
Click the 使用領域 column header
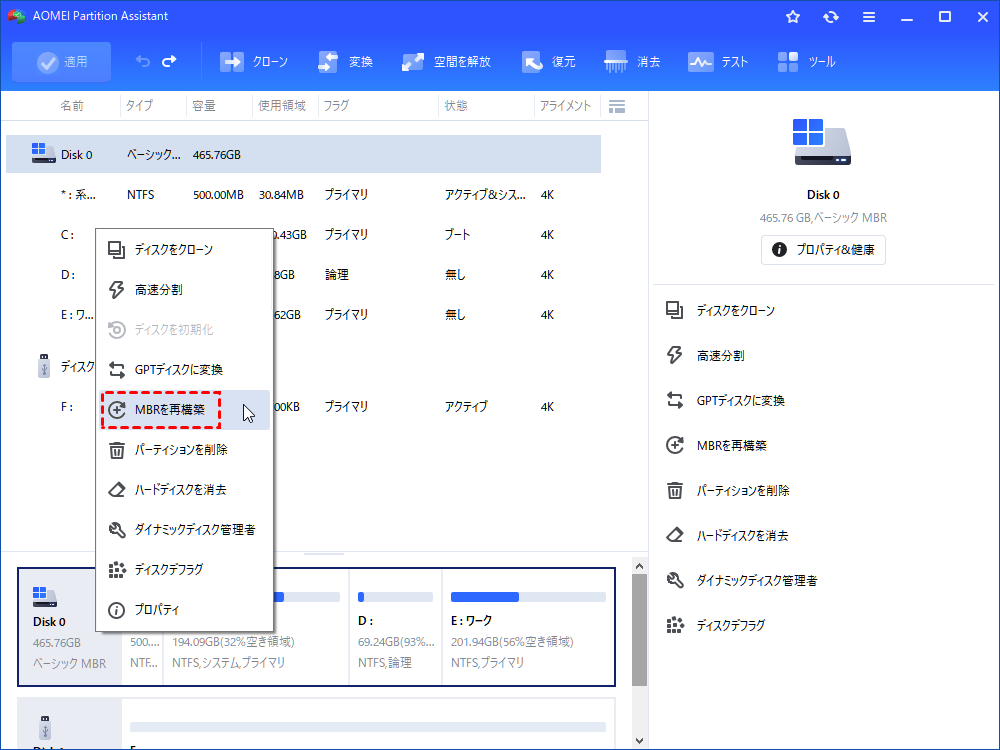[281, 106]
